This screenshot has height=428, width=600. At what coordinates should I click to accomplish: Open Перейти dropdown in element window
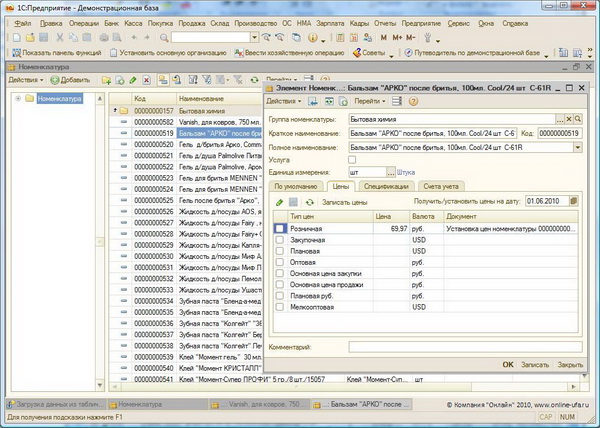(370, 101)
